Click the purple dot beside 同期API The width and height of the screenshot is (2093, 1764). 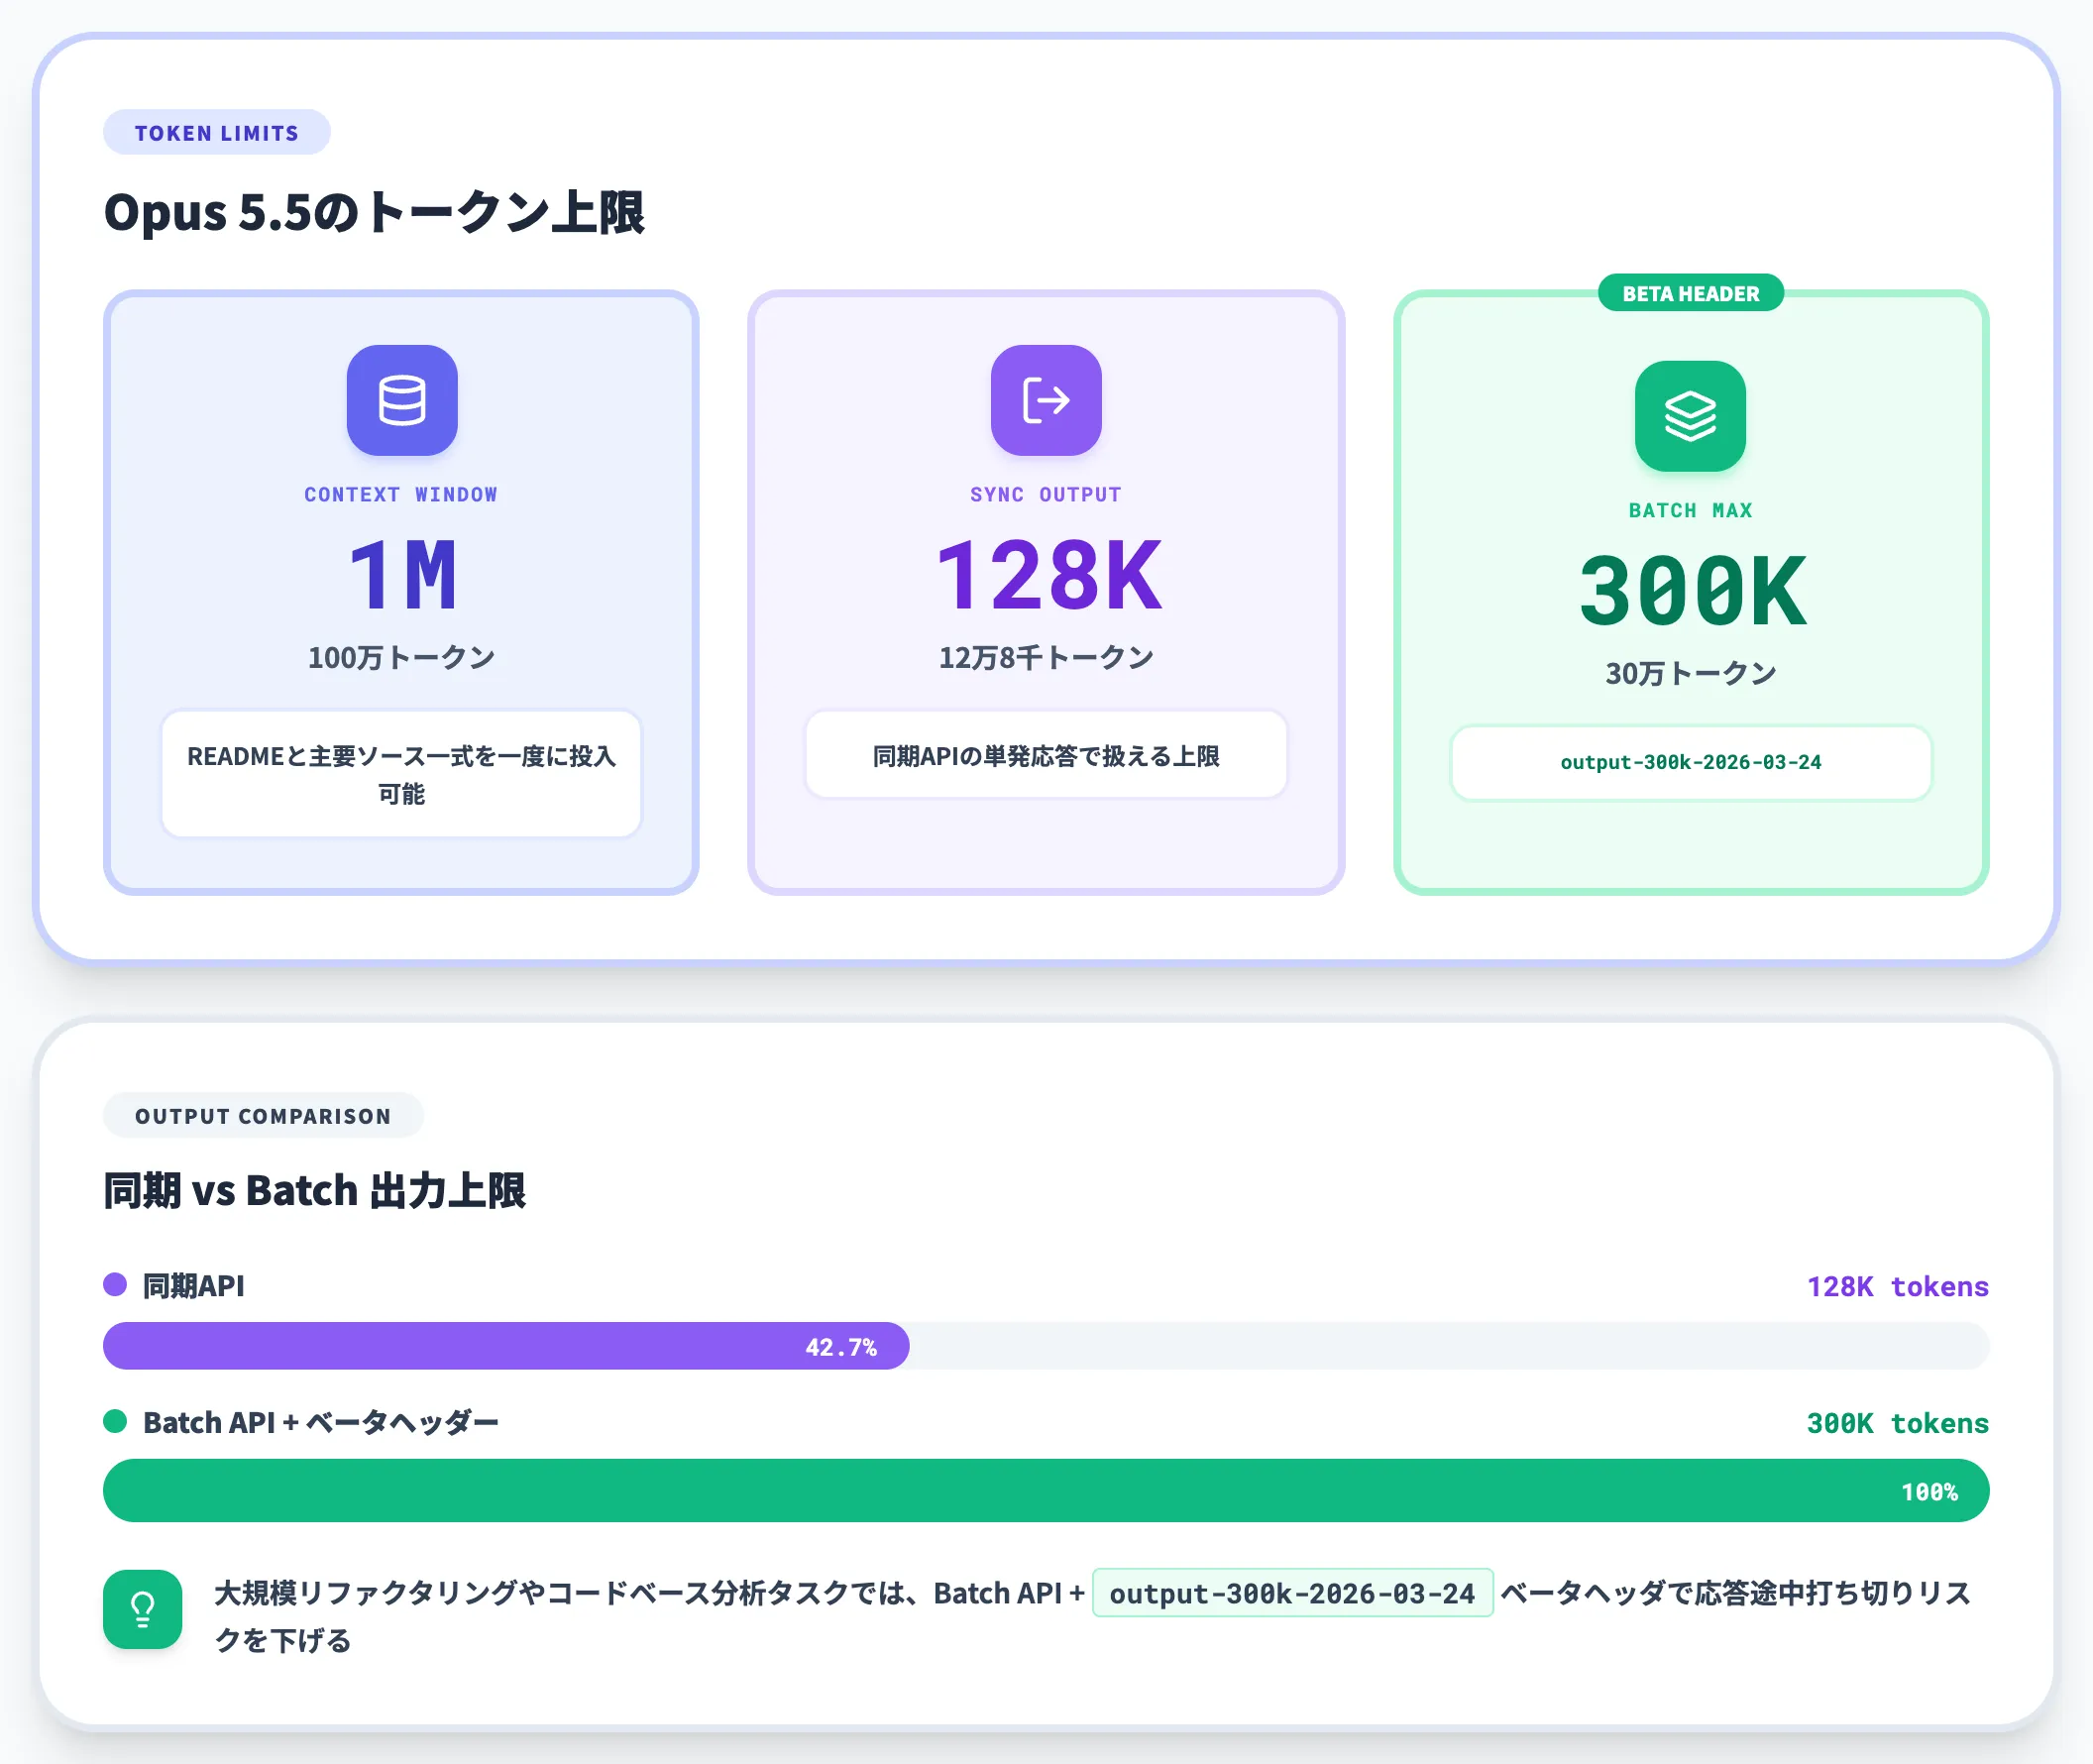115,1285
